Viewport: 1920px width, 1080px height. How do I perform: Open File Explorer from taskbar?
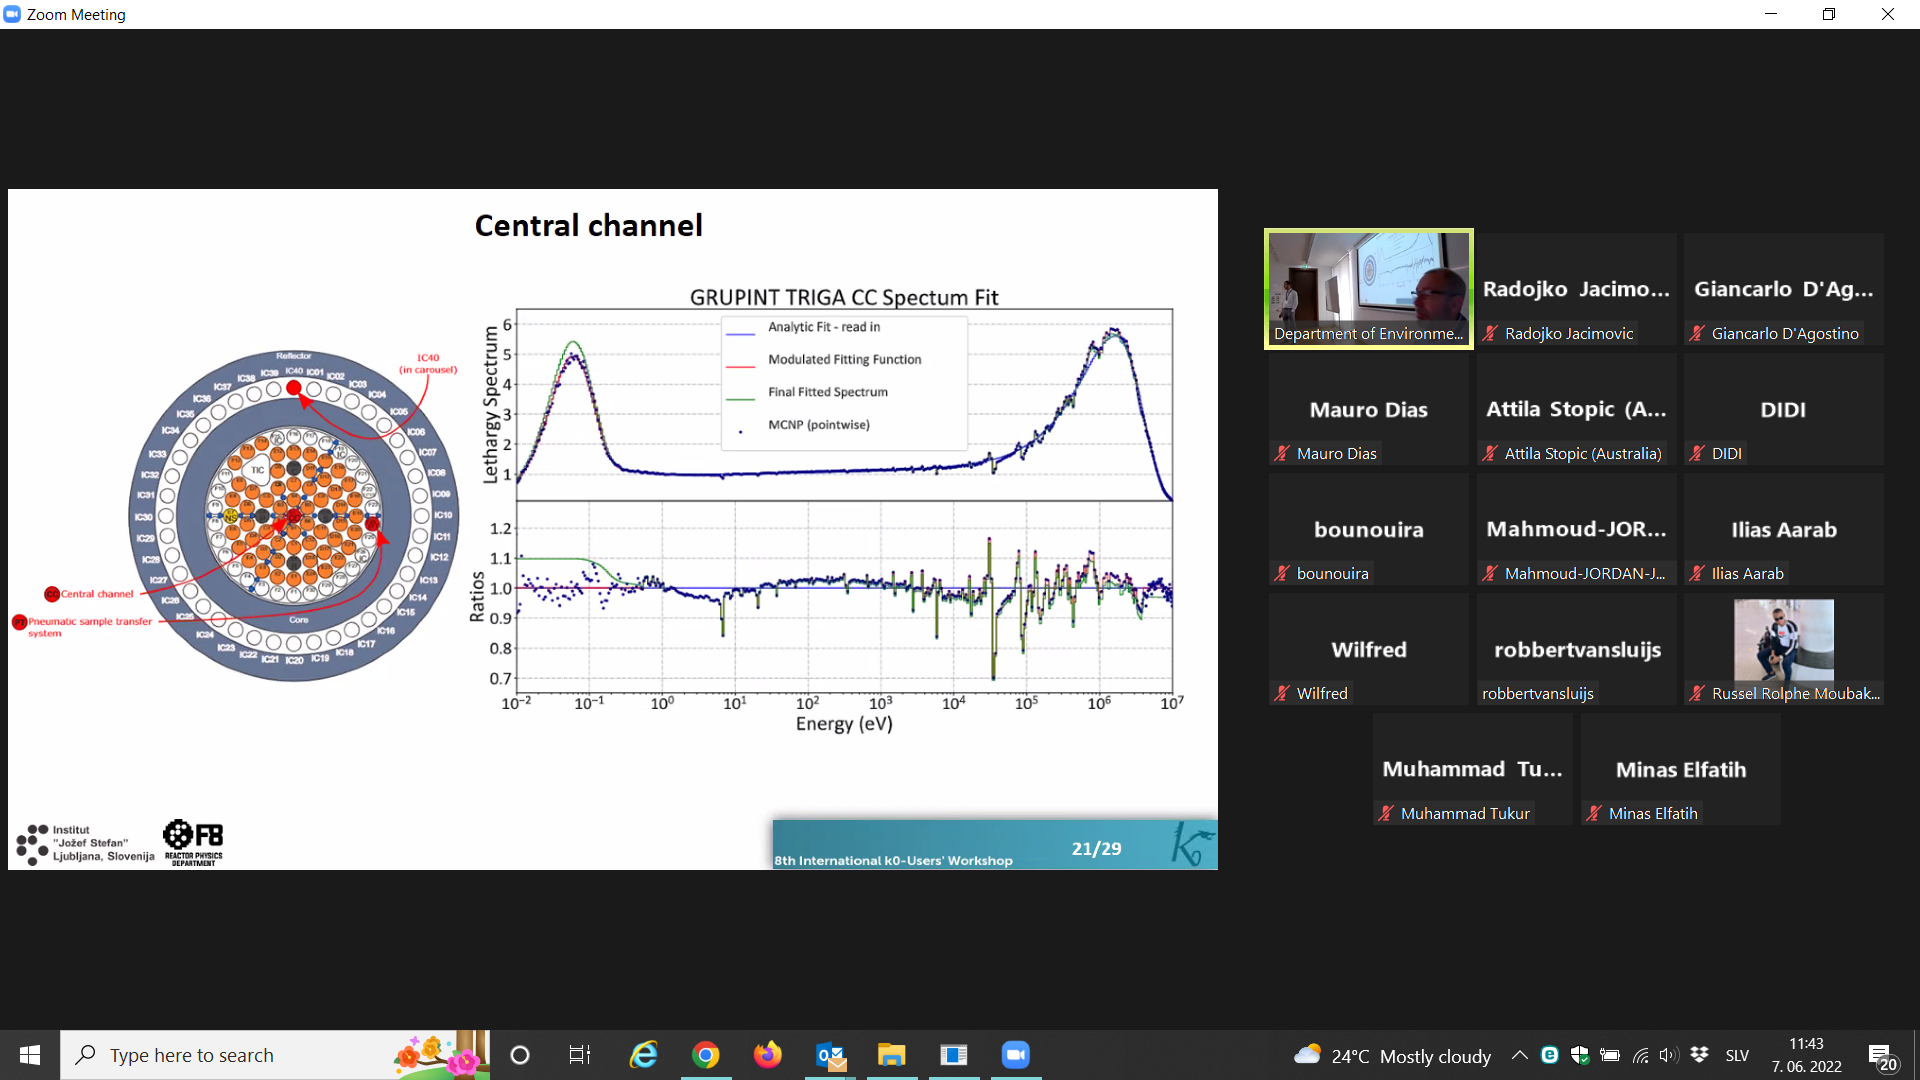click(x=891, y=1055)
